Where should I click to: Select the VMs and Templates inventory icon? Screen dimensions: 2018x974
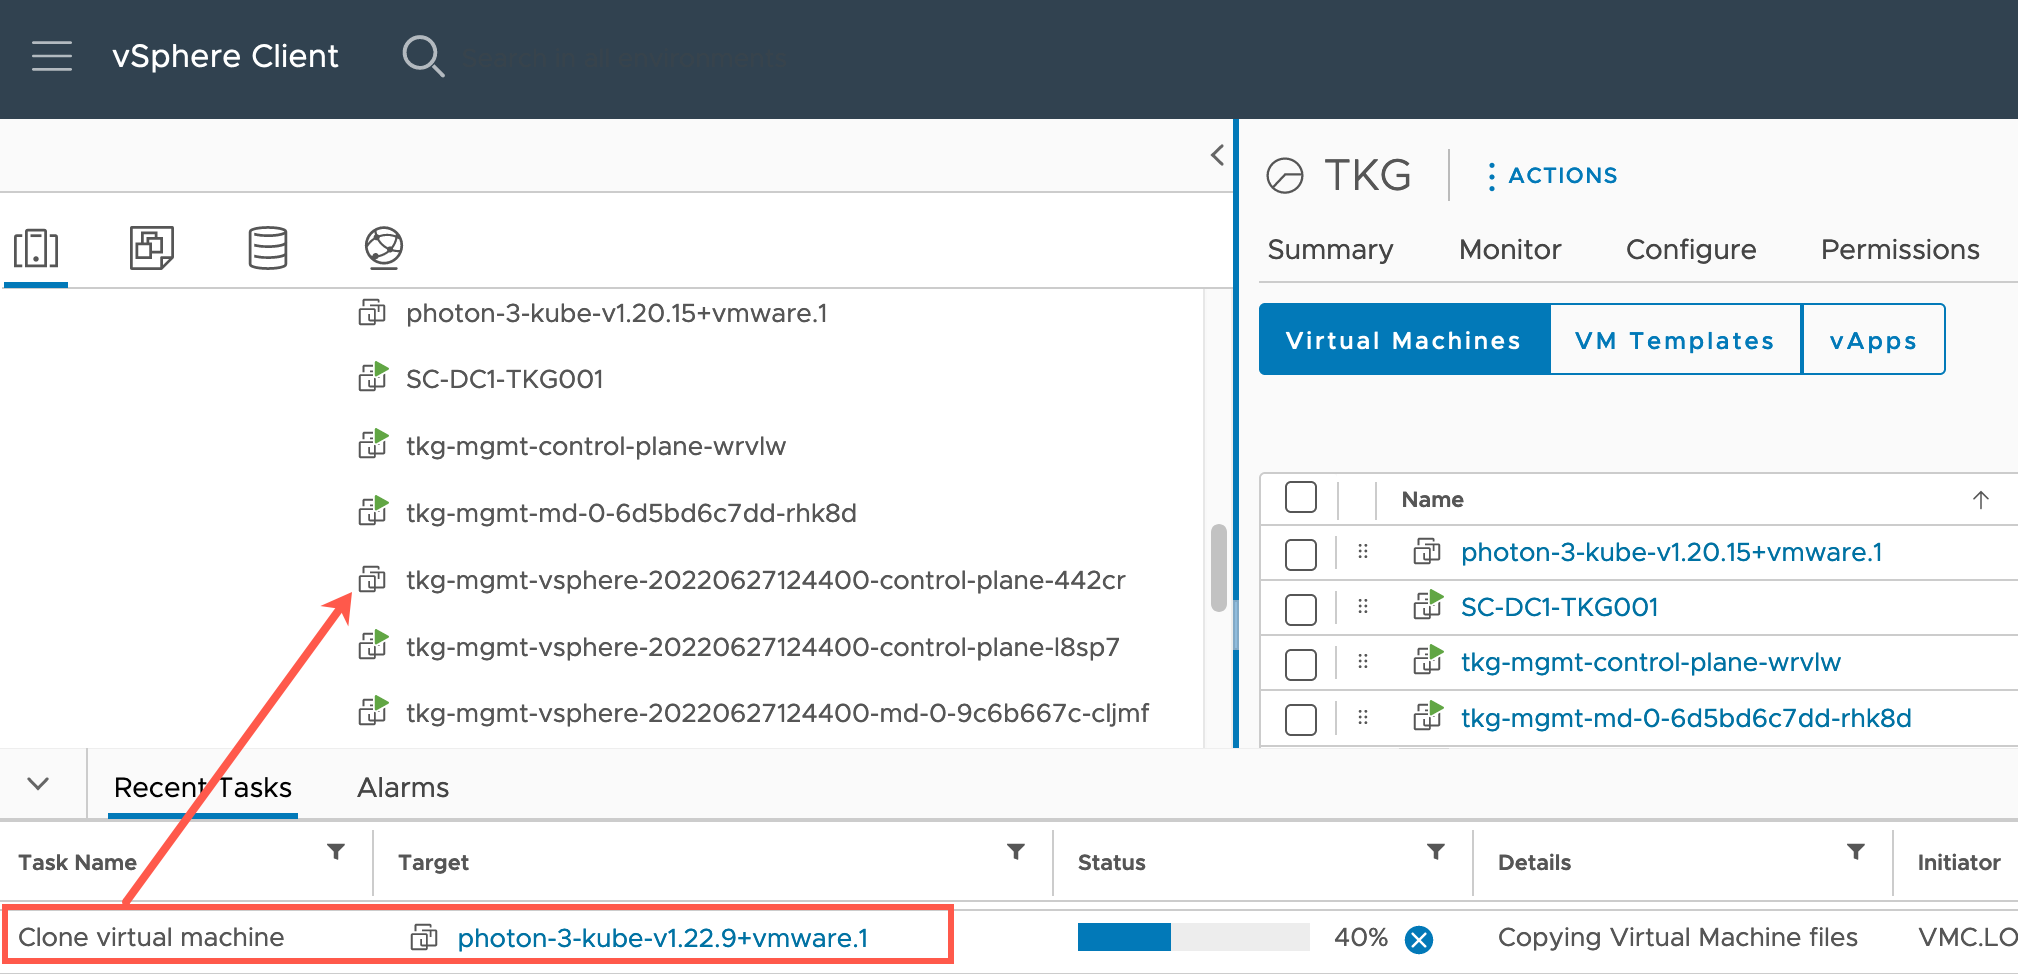(x=152, y=247)
